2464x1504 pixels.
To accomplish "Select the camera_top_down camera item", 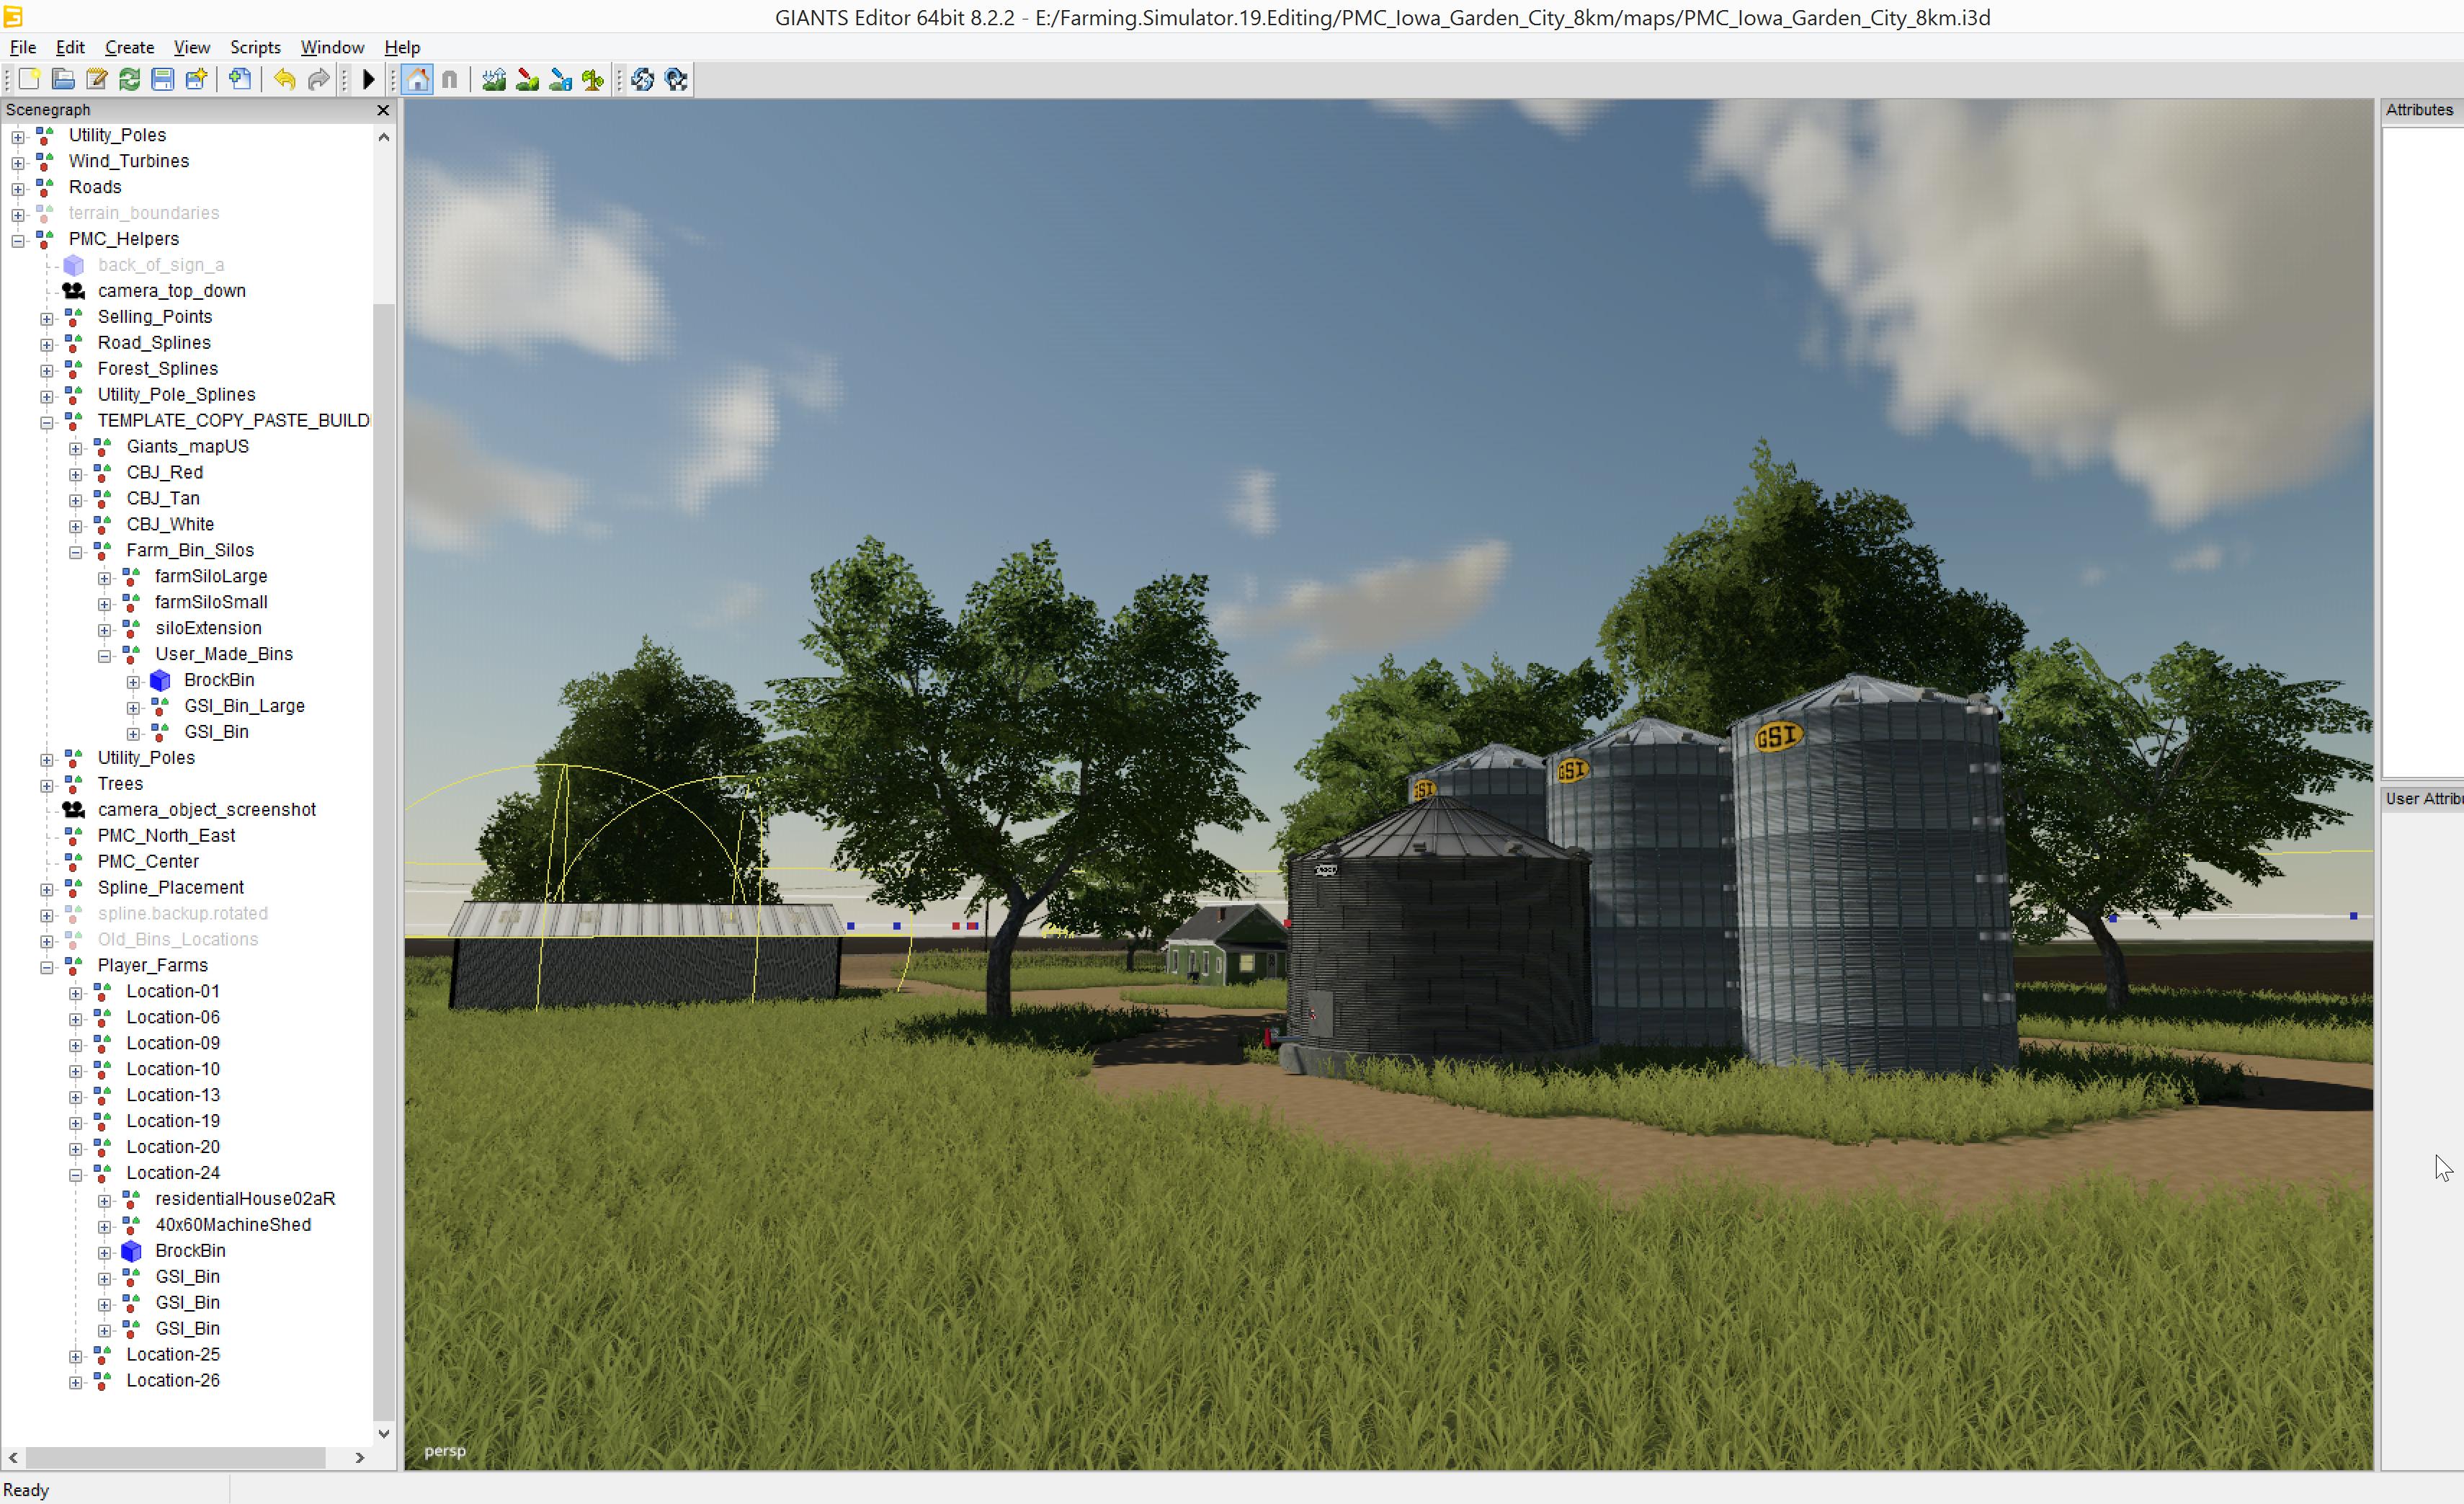I will point(171,291).
